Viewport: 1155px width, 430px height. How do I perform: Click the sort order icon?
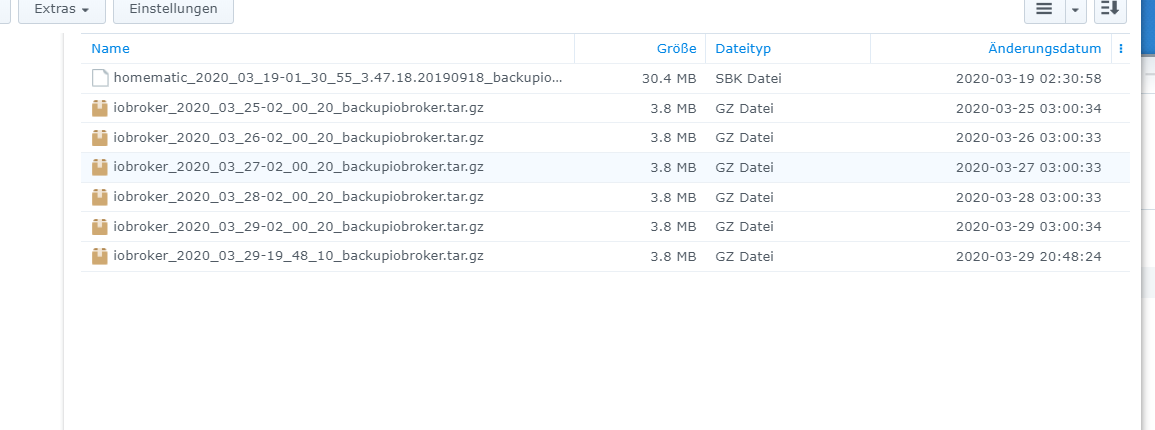(1110, 9)
